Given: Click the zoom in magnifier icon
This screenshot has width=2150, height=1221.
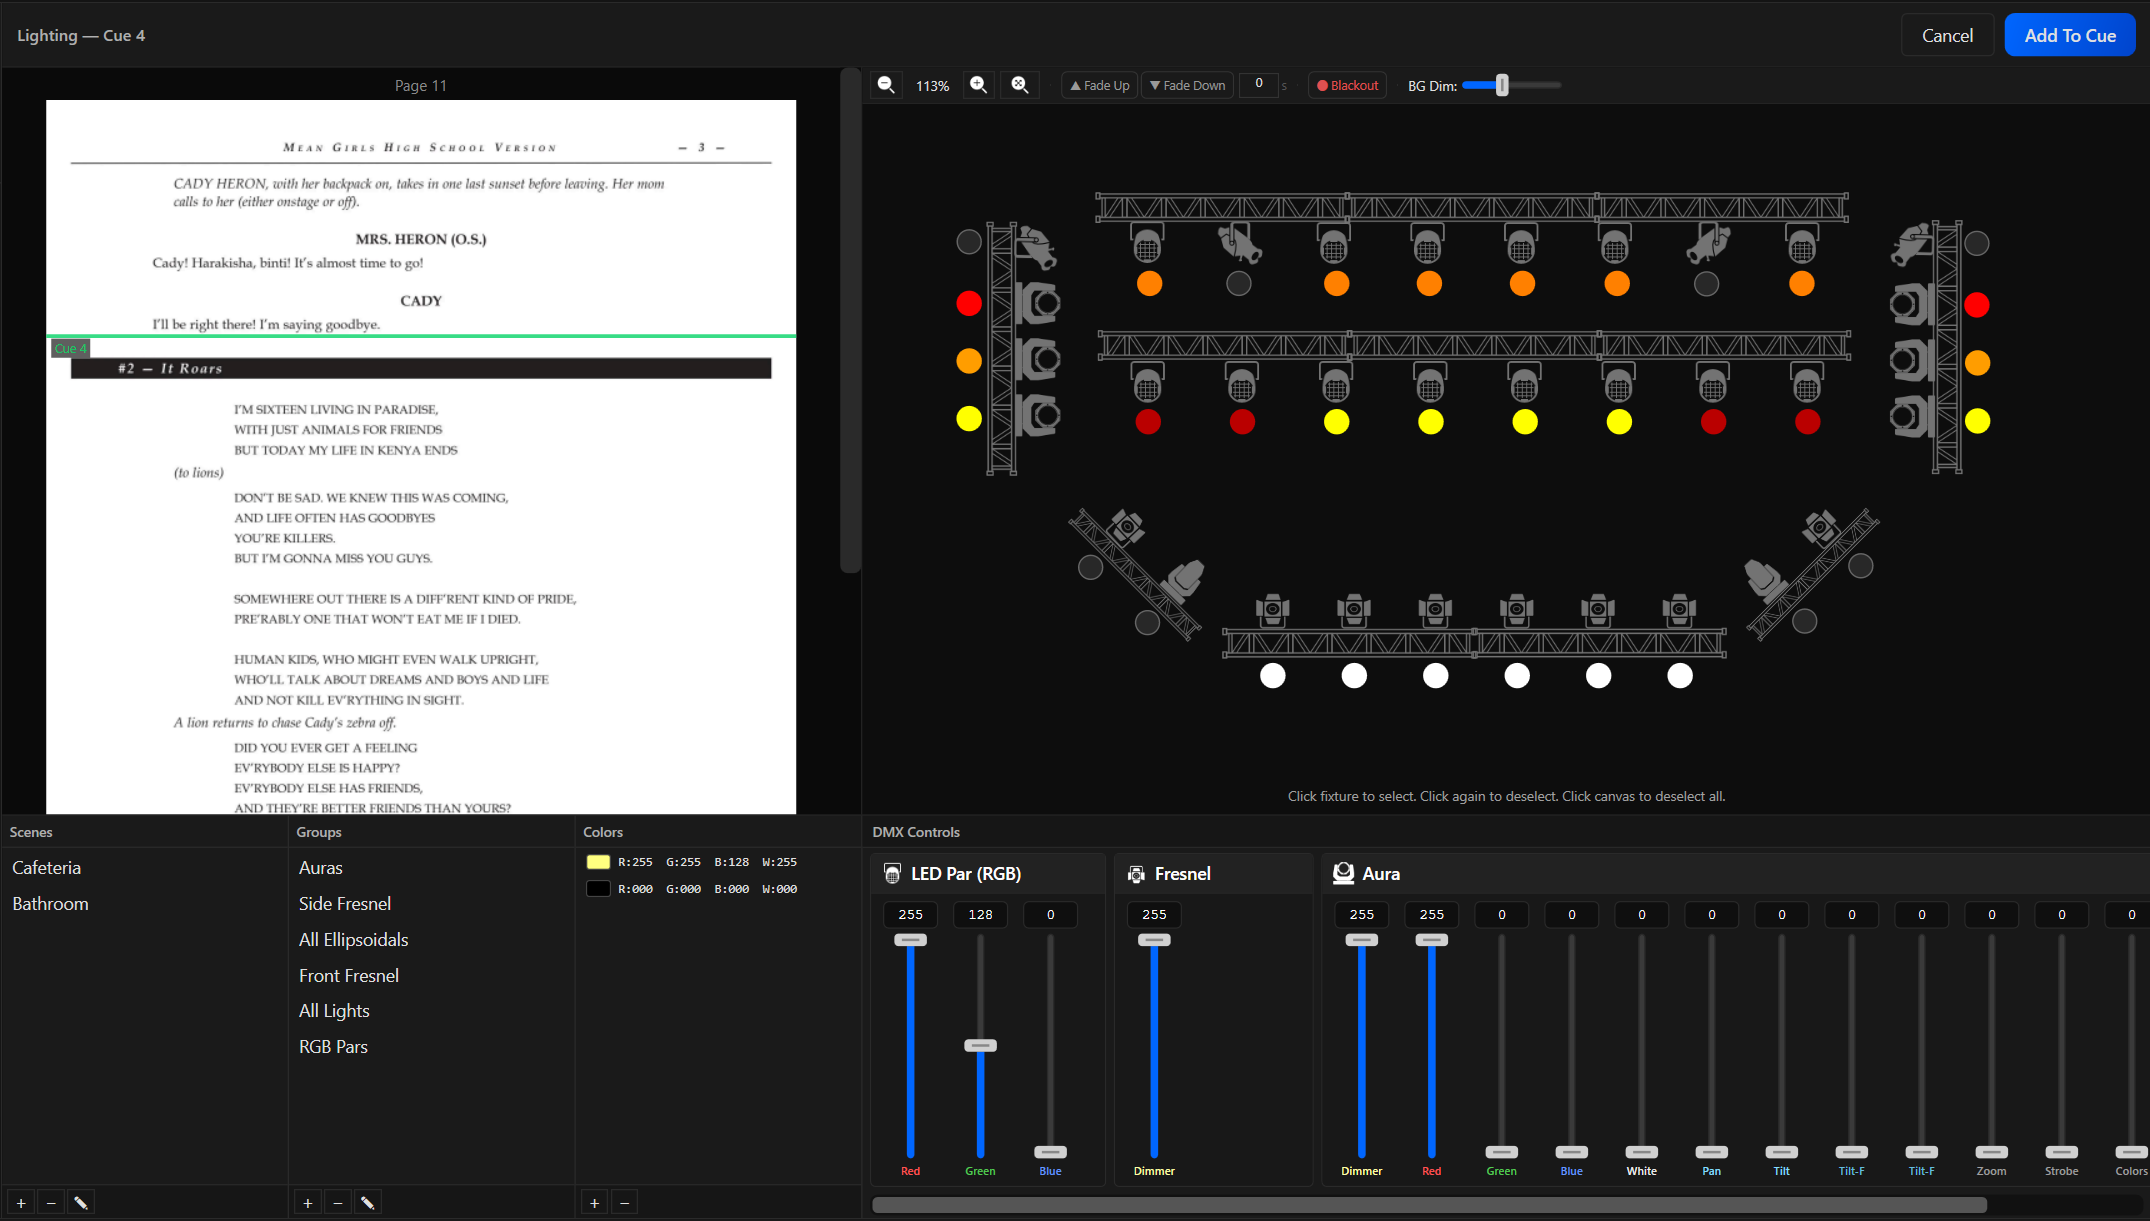Looking at the screenshot, I should [x=978, y=85].
